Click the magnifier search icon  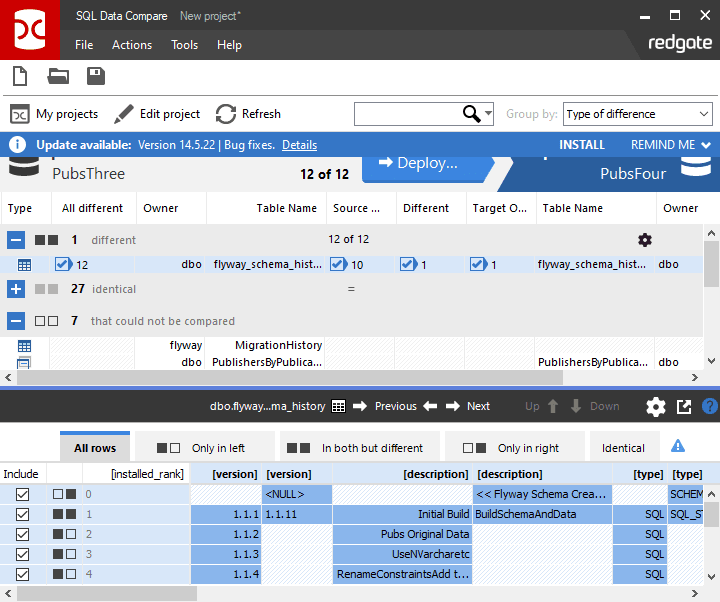coord(471,113)
